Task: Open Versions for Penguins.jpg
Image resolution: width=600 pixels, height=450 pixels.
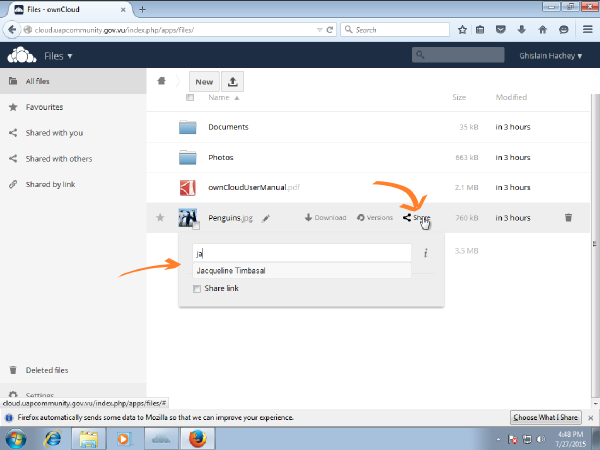Action: (x=375, y=218)
